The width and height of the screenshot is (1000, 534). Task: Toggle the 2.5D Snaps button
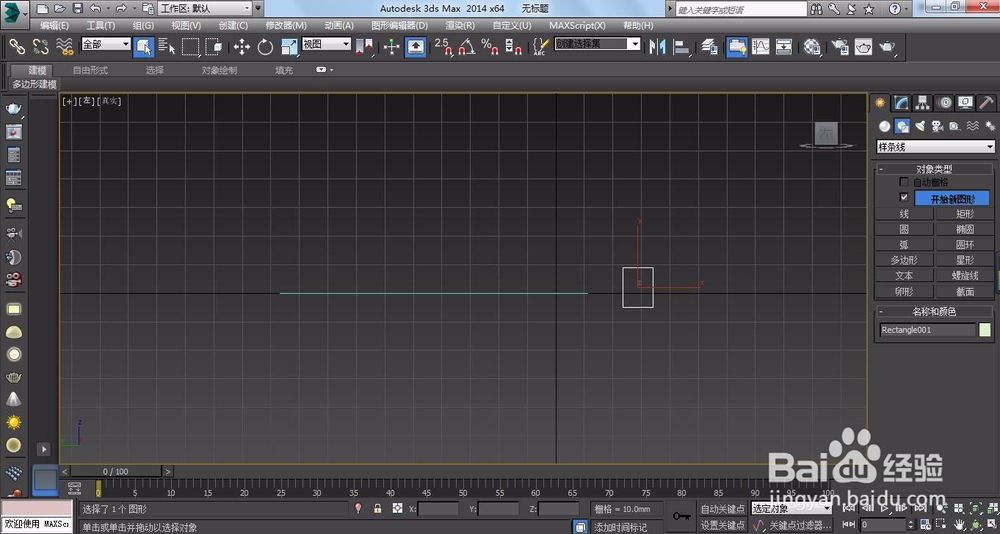point(444,47)
